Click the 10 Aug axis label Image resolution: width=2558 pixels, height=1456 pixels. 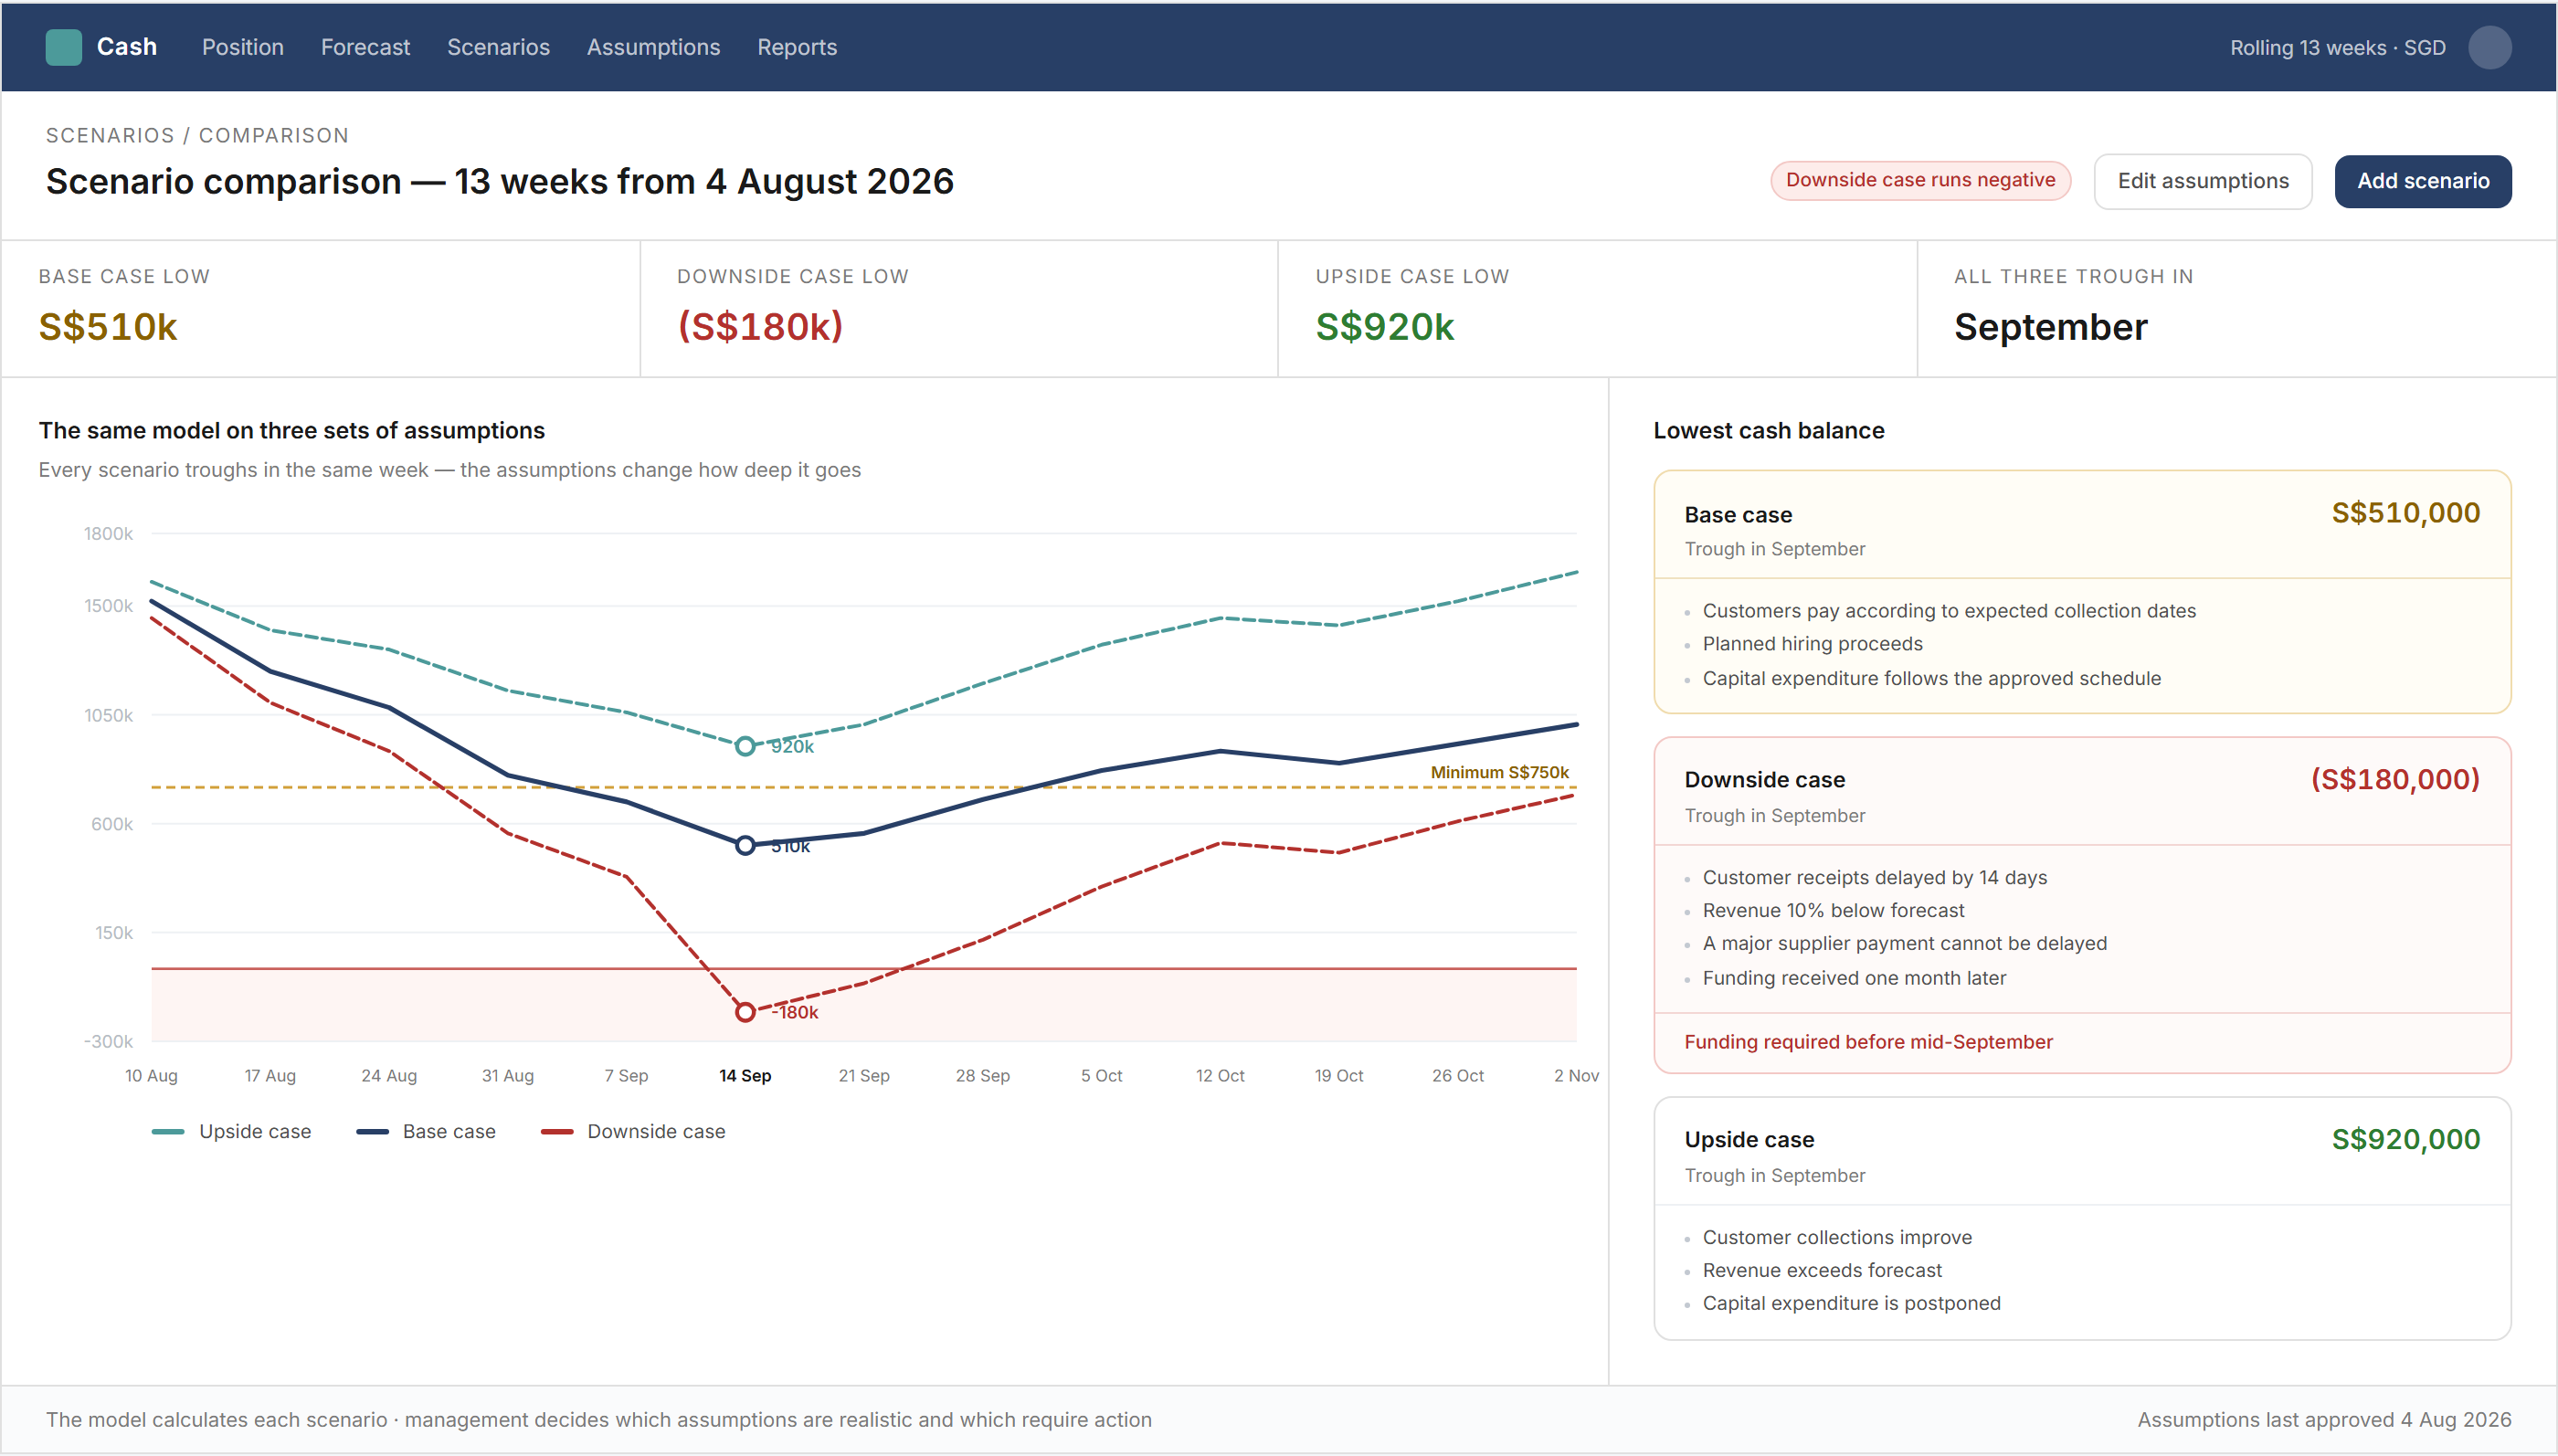point(151,1076)
